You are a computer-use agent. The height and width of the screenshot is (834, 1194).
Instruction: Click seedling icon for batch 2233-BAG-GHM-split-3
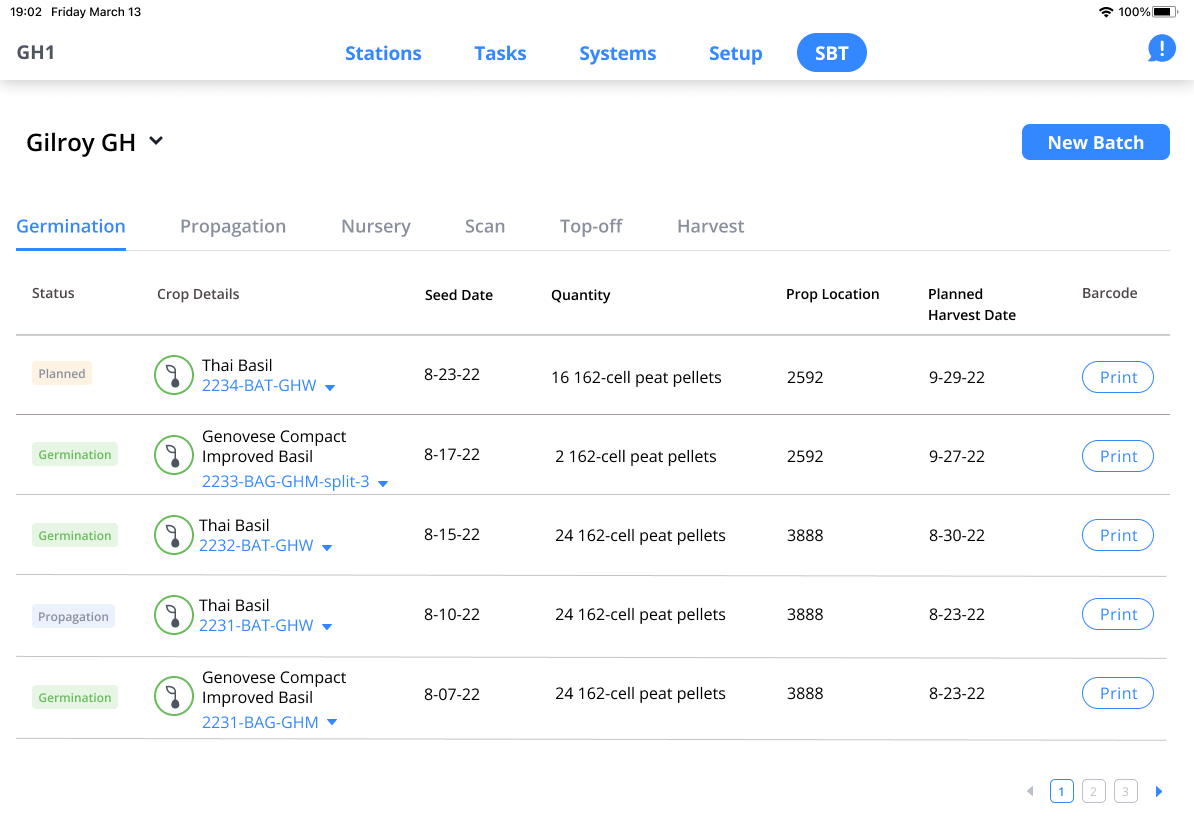[x=173, y=455]
